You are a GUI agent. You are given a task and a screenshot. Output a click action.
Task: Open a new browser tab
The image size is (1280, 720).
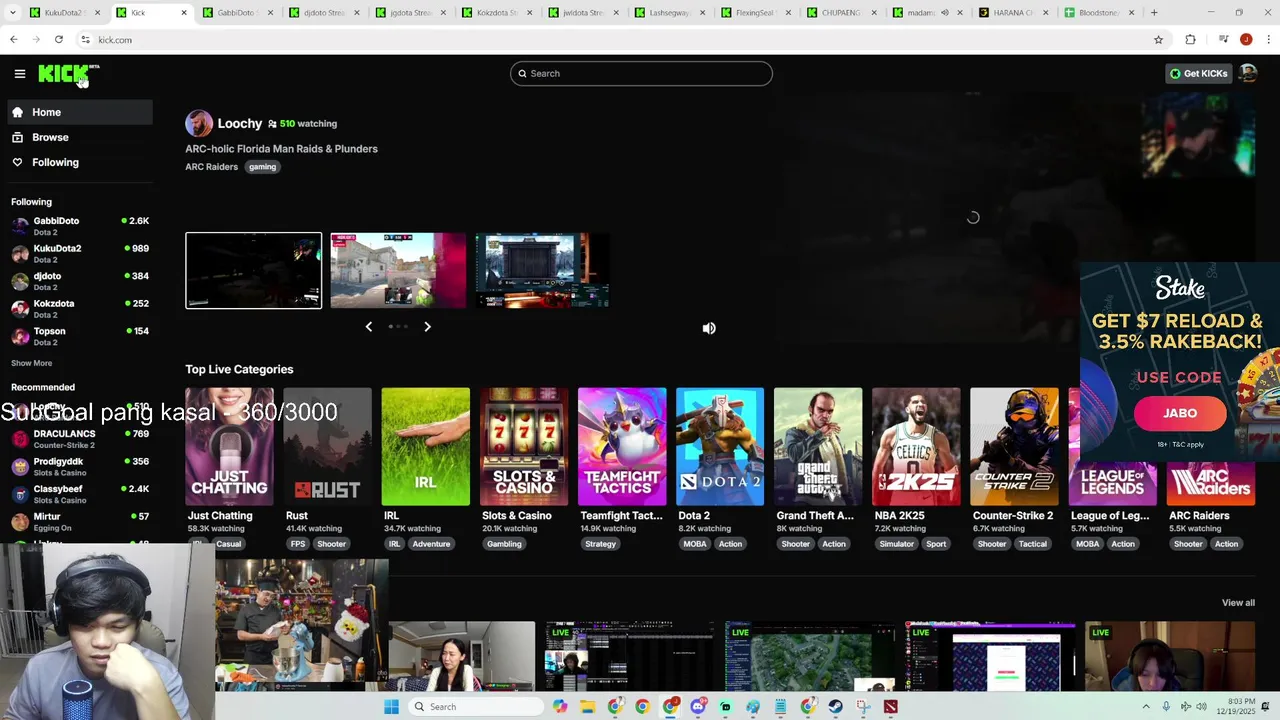click(1154, 13)
